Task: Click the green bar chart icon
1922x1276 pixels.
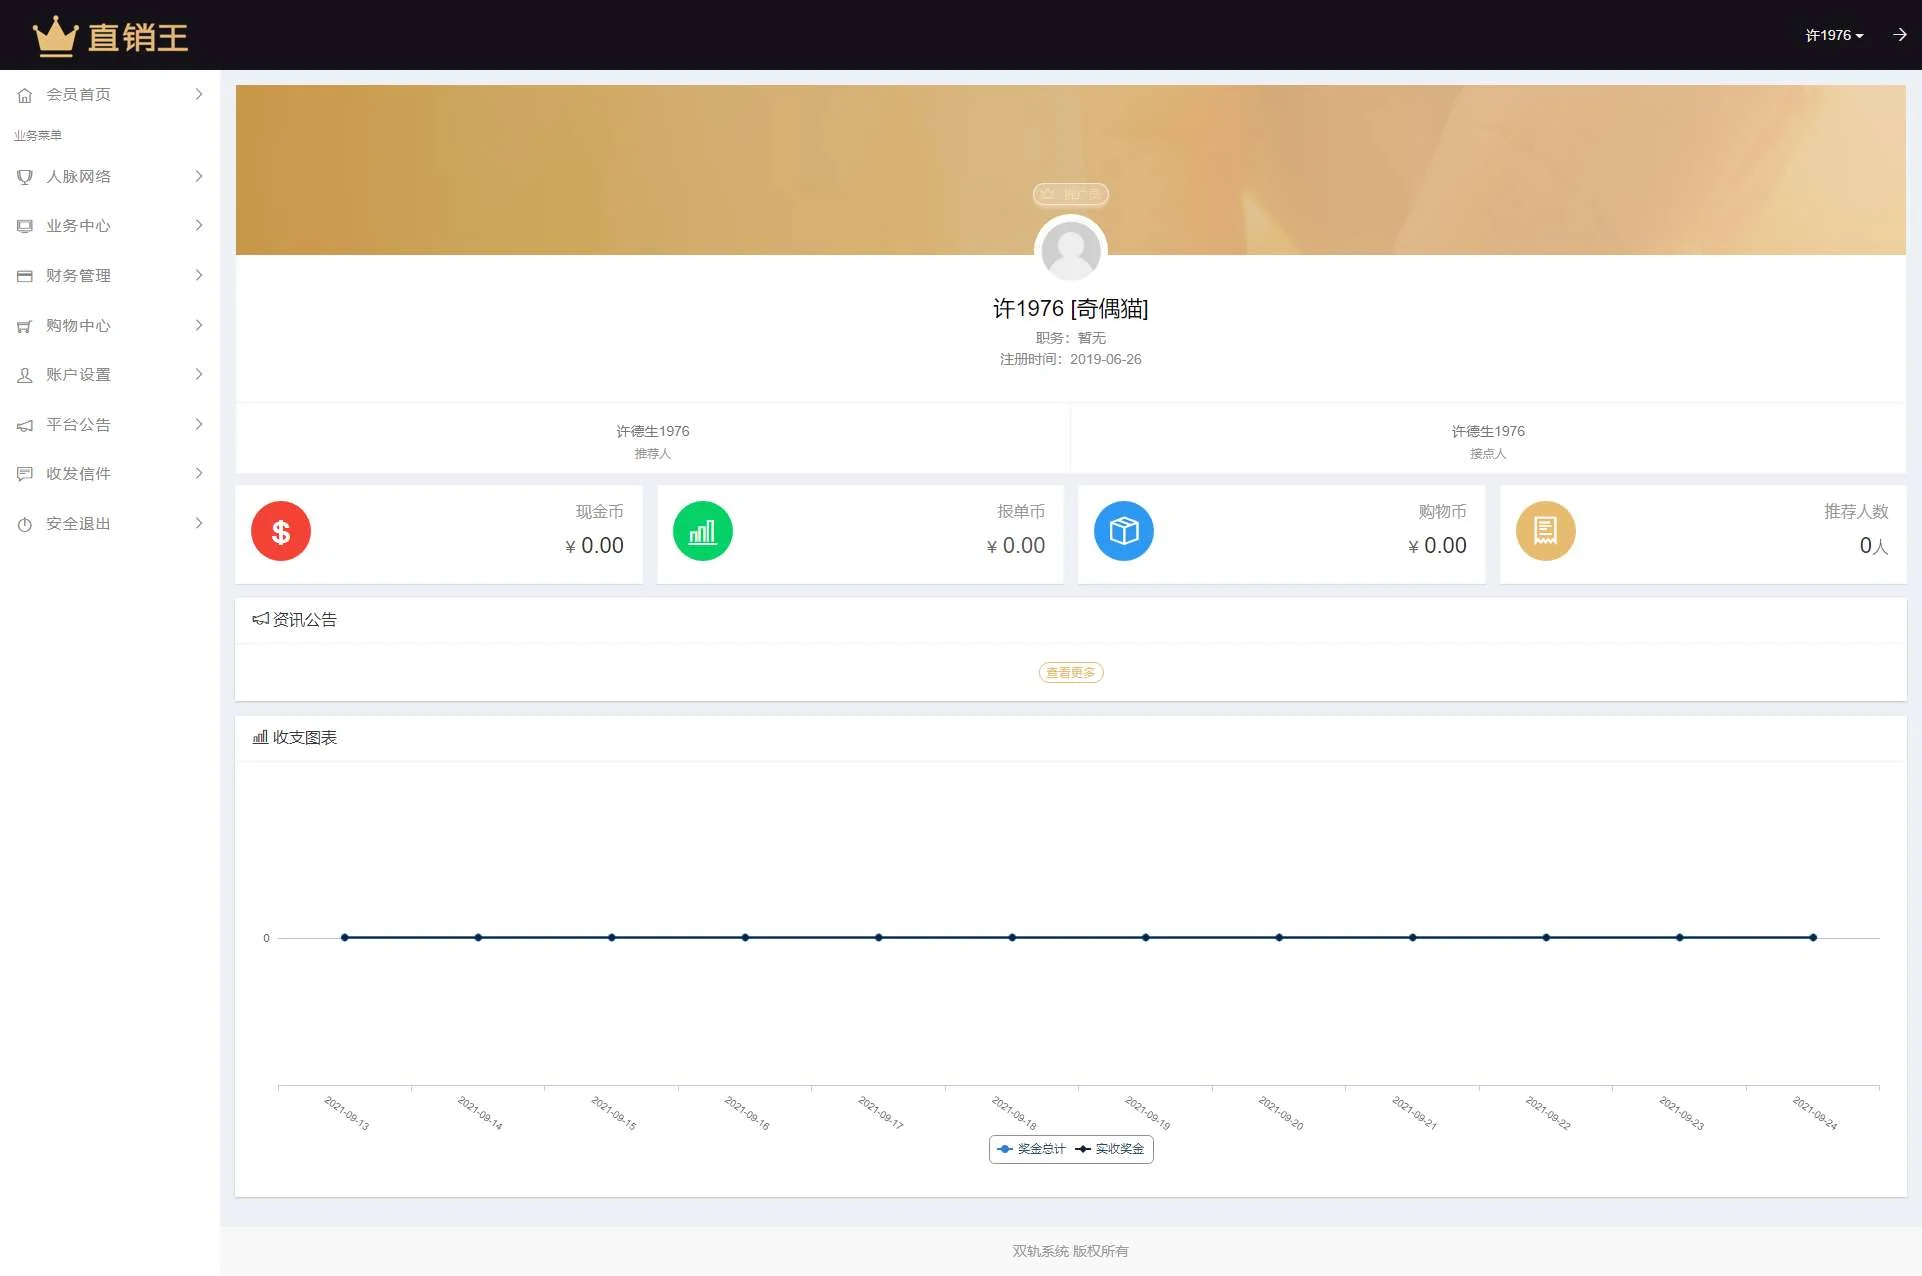Action: (702, 531)
